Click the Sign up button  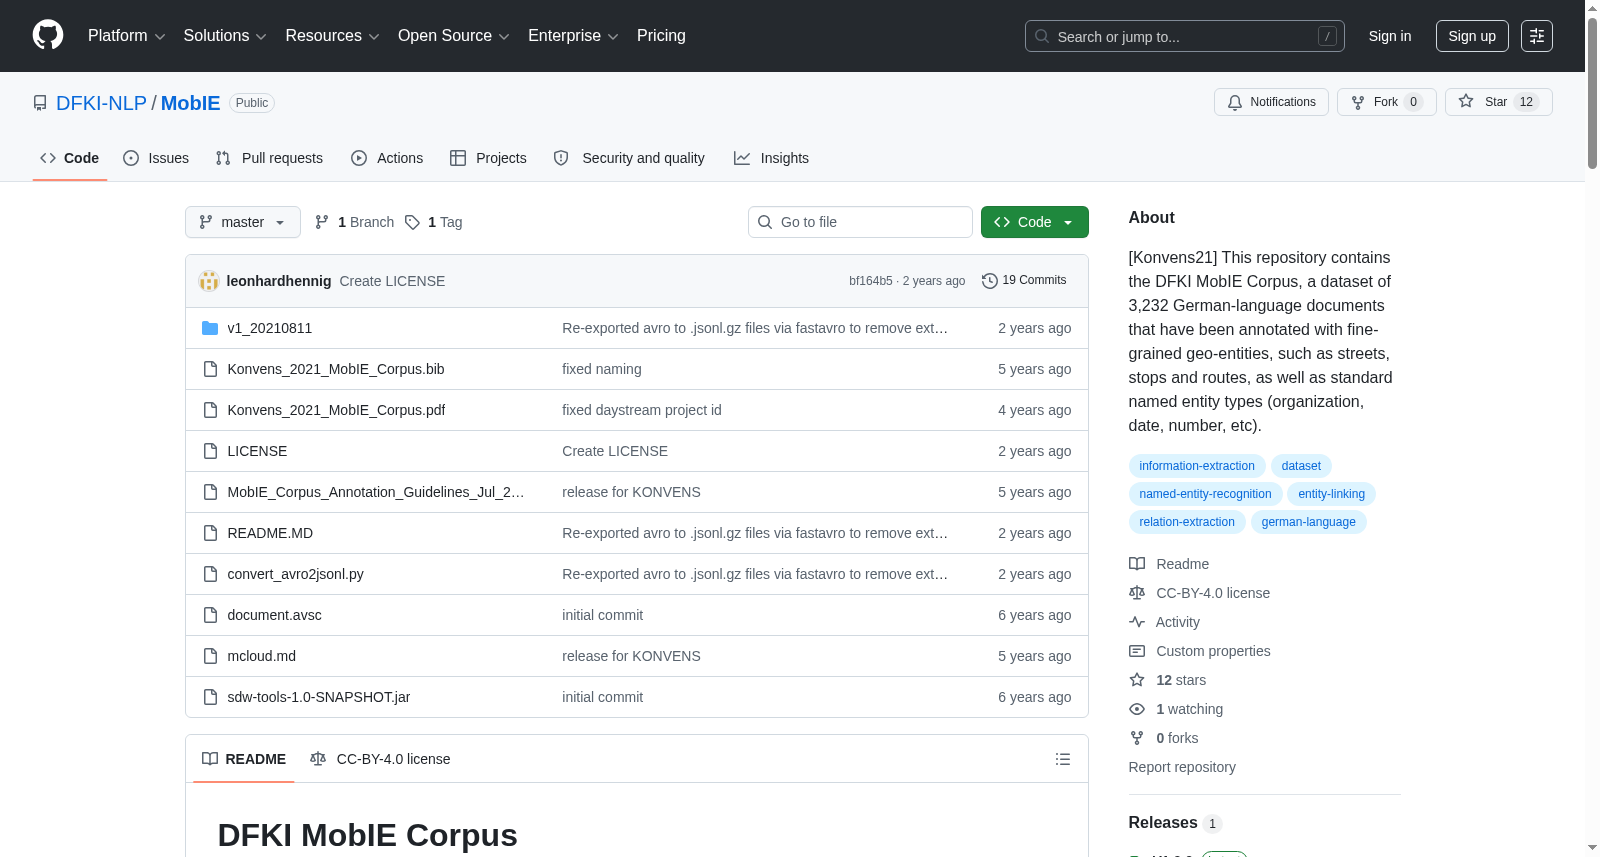point(1472,36)
